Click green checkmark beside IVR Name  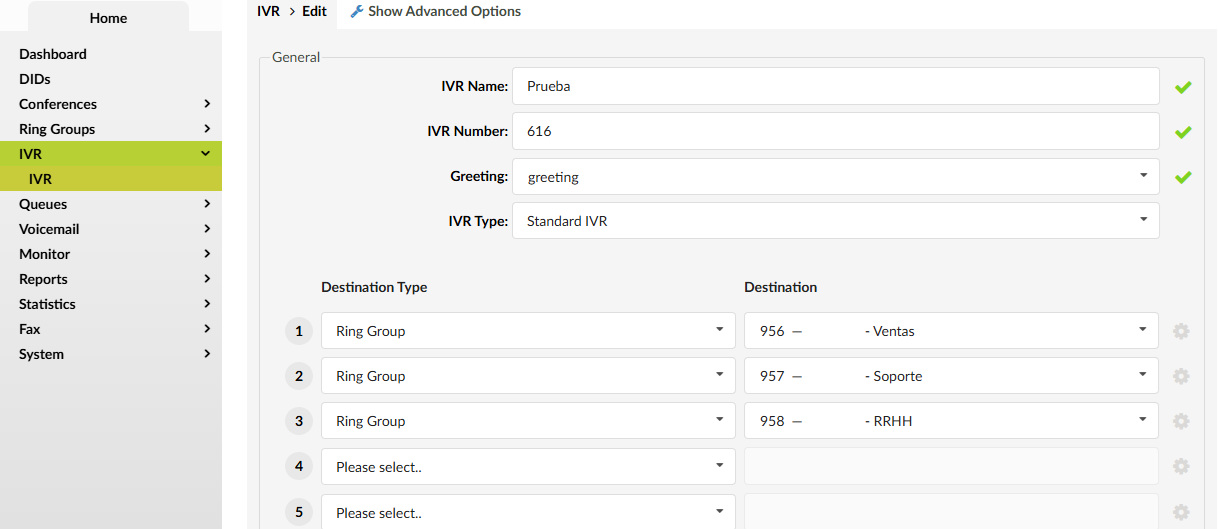[x=1183, y=87]
